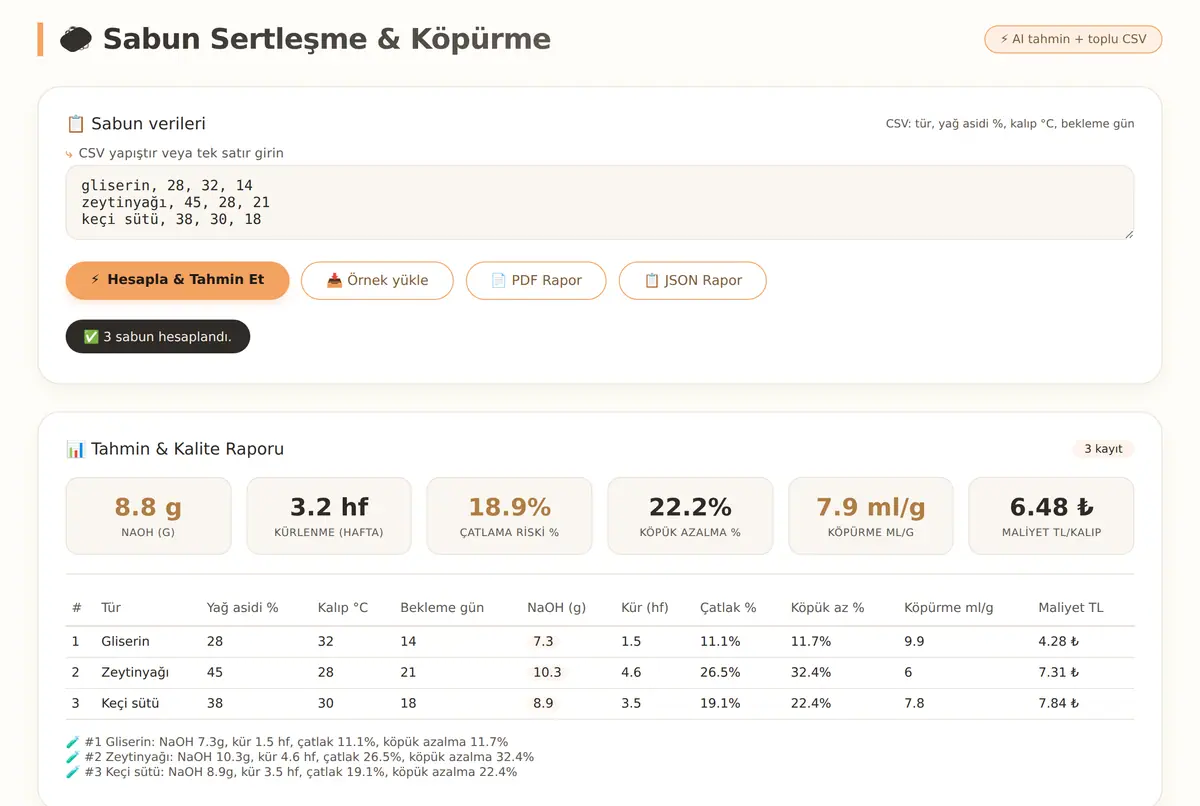Click the 19.1% çatlak cell for Keçi sütü
Image resolution: width=1200 pixels, height=806 pixels.
(720, 703)
